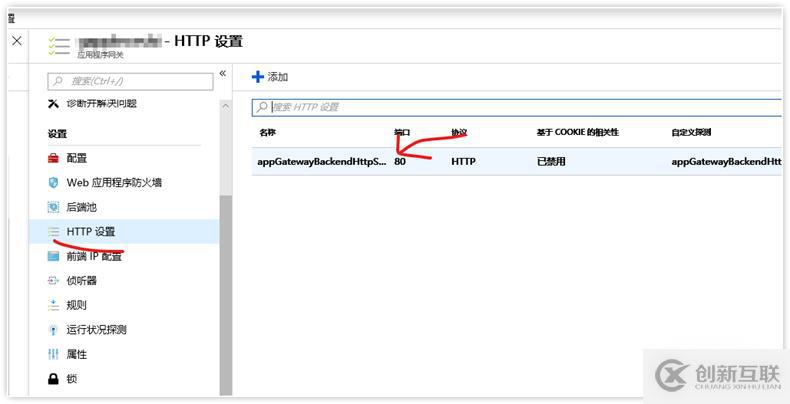Screen dimensions: 790x404
Task: Open the appGatewayBackendHttpS... row
Action: (517, 162)
